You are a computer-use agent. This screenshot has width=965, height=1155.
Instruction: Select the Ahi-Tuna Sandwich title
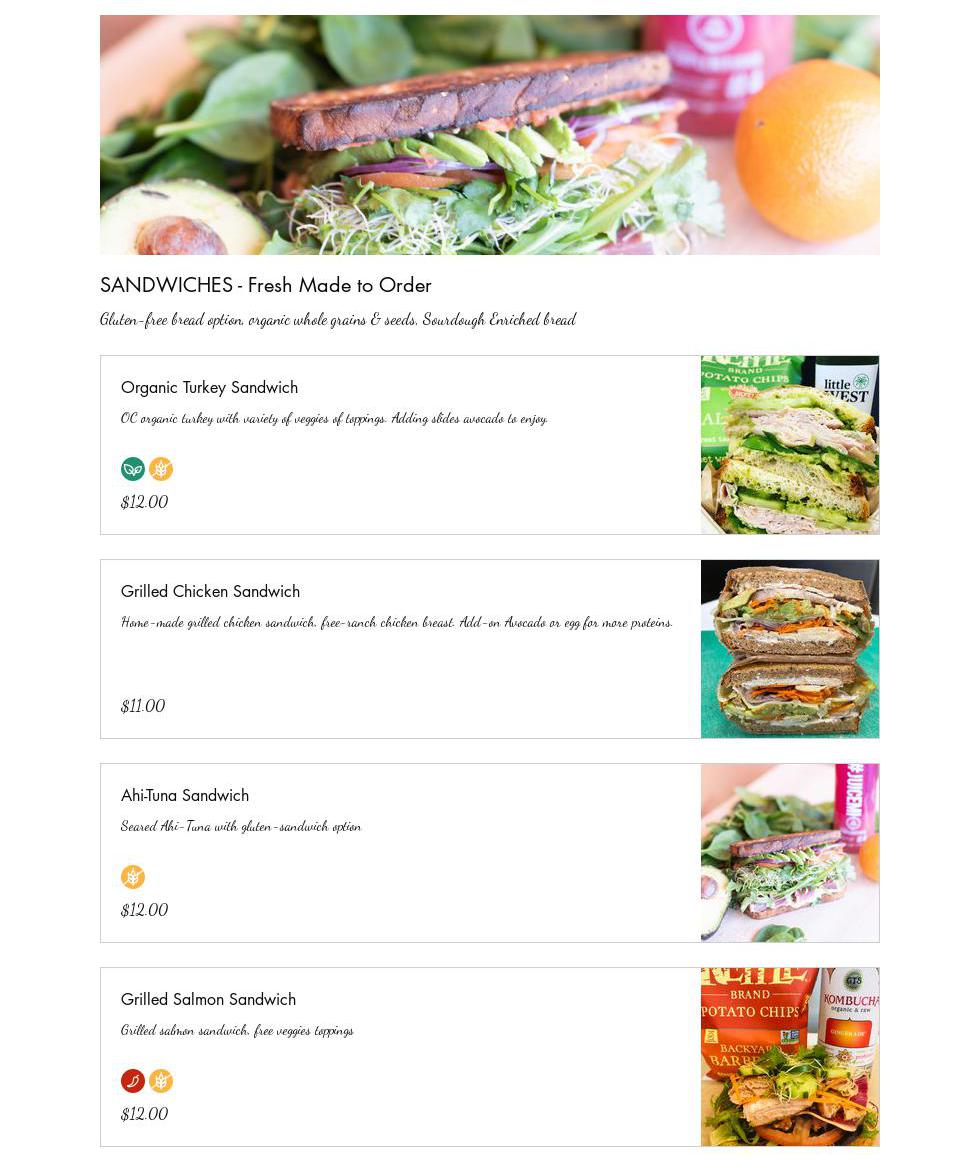[x=185, y=796]
